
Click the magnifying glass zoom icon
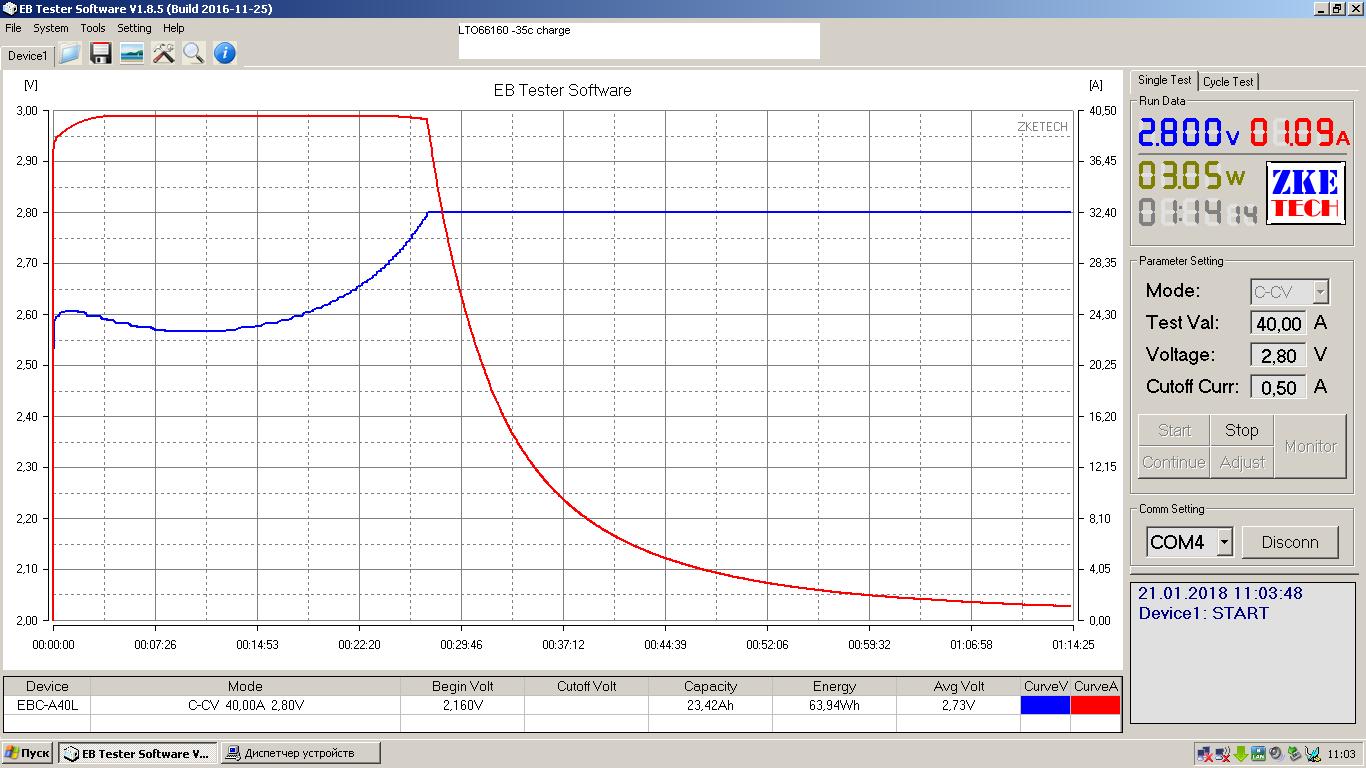click(x=193, y=53)
